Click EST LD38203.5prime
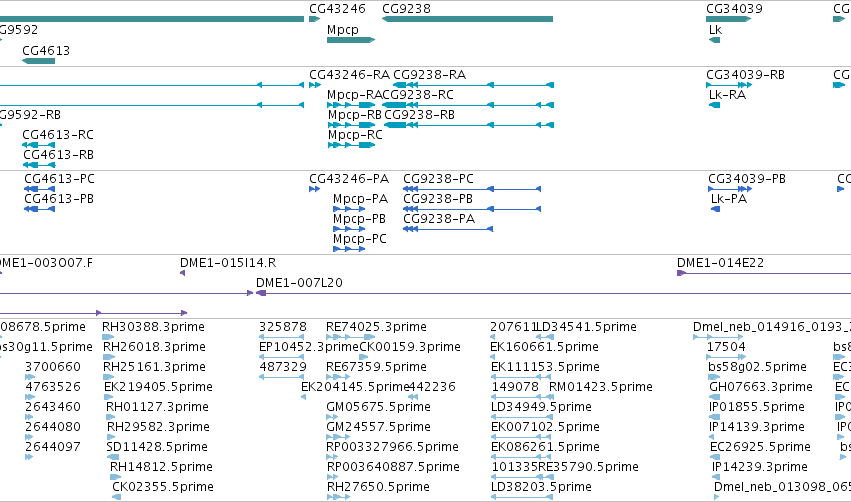The width and height of the screenshot is (851, 502). tap(541, 487)
